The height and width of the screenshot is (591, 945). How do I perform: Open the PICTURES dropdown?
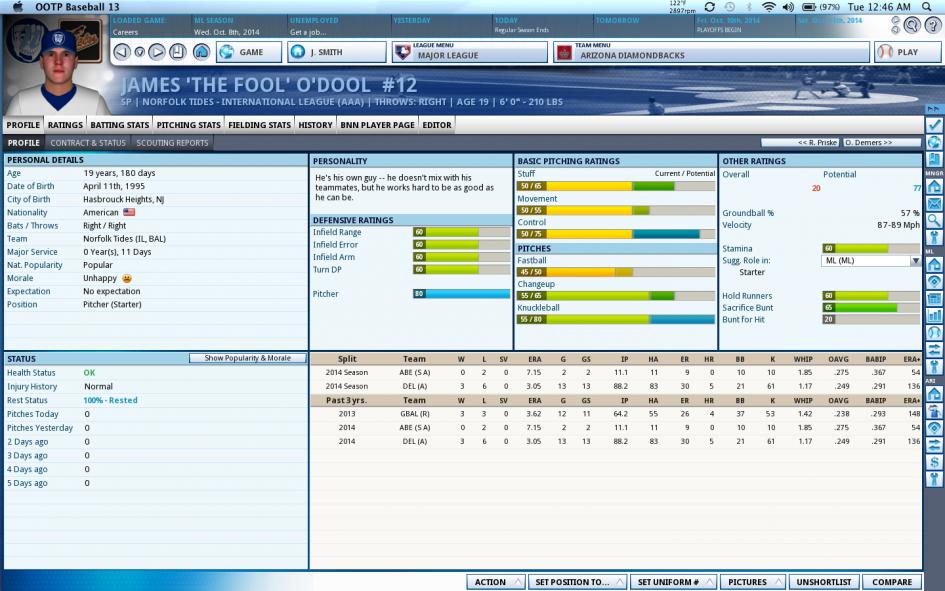click(x=753, y=582)
